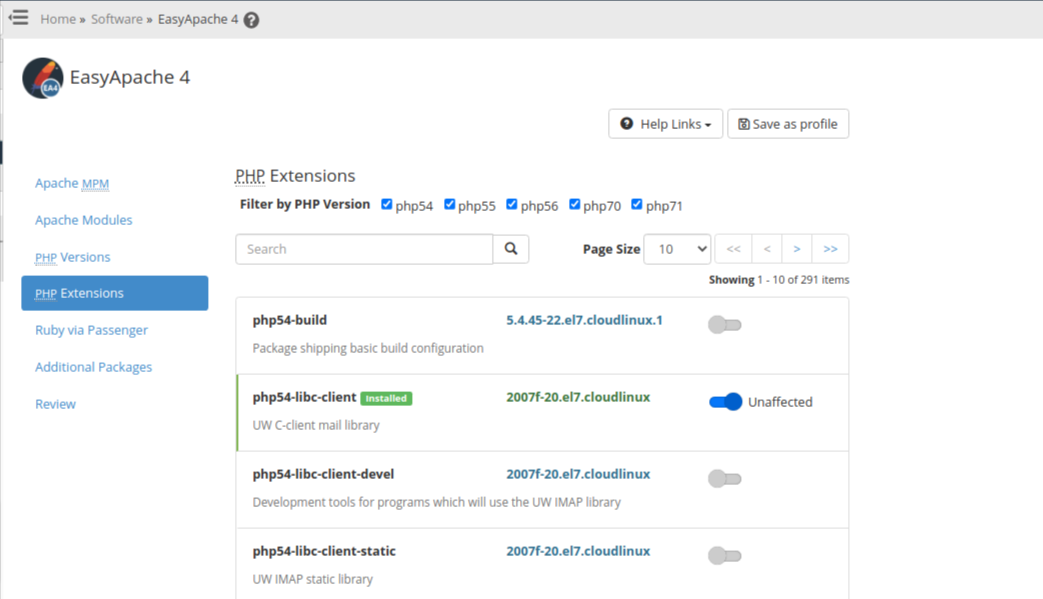
Task: Switch to PHP Versions section
Action: pyautogui.click(x=73, y=257)
